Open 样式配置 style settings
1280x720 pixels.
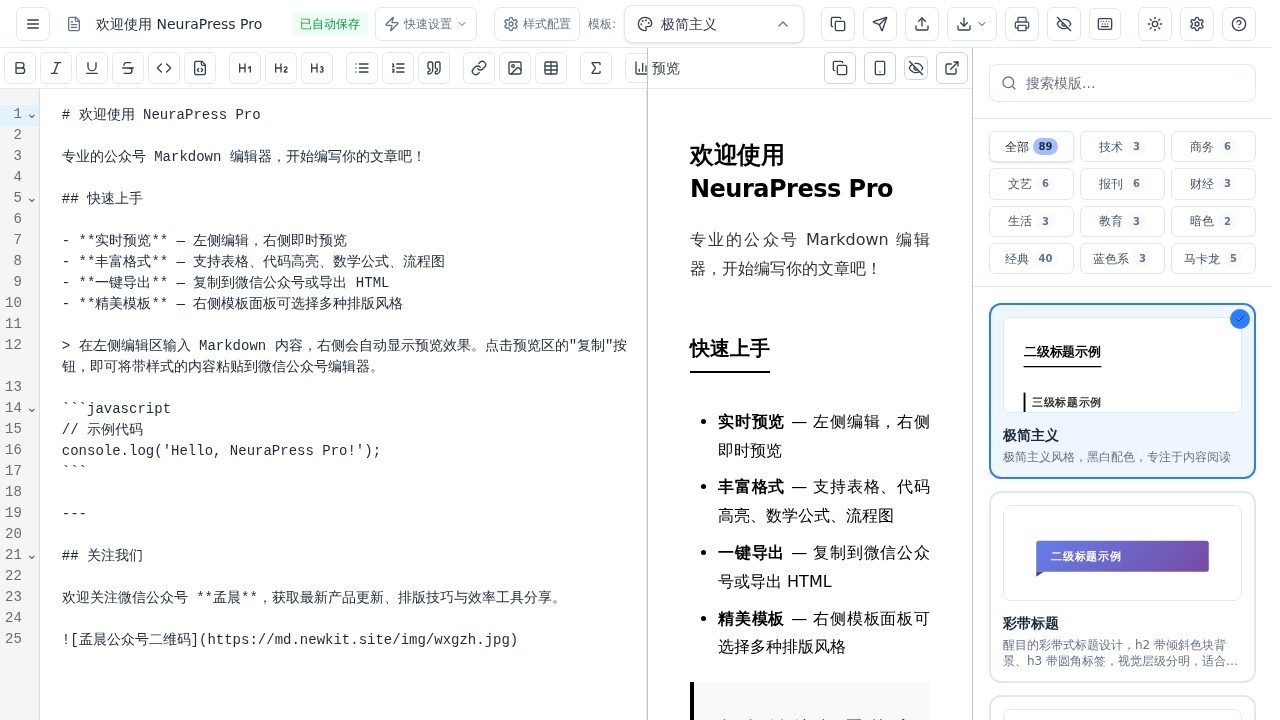pyautogui.click(x=538, y=24)
